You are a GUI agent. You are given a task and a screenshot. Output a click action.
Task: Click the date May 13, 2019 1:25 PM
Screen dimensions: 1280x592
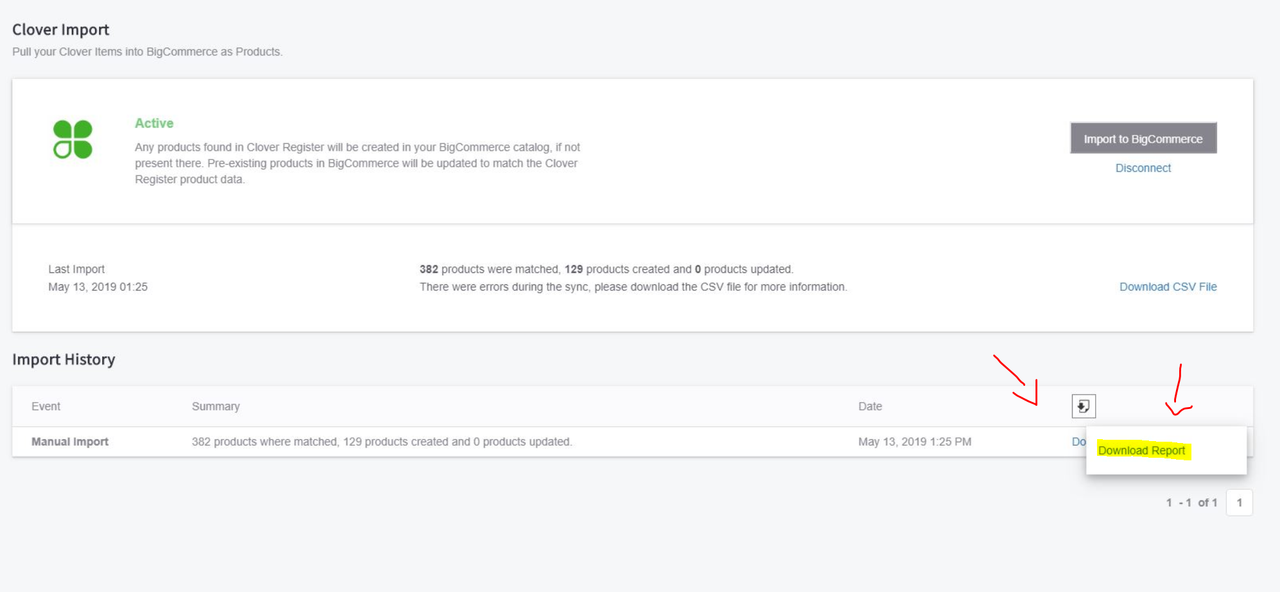pyautogui.click(x=915, y=441)
